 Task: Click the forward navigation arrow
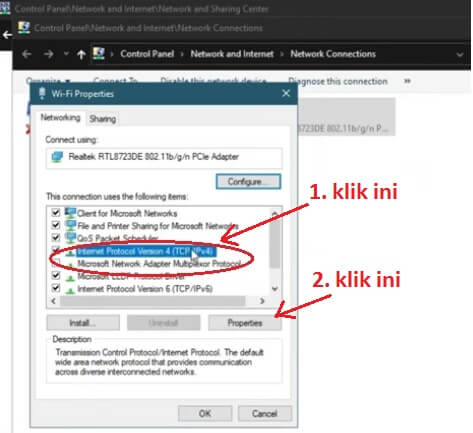(49, 54)
